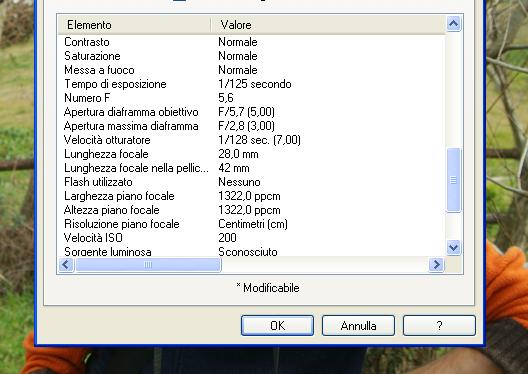
Task: Click the vertical scrollbar thumb
Action: coord(454,180)
